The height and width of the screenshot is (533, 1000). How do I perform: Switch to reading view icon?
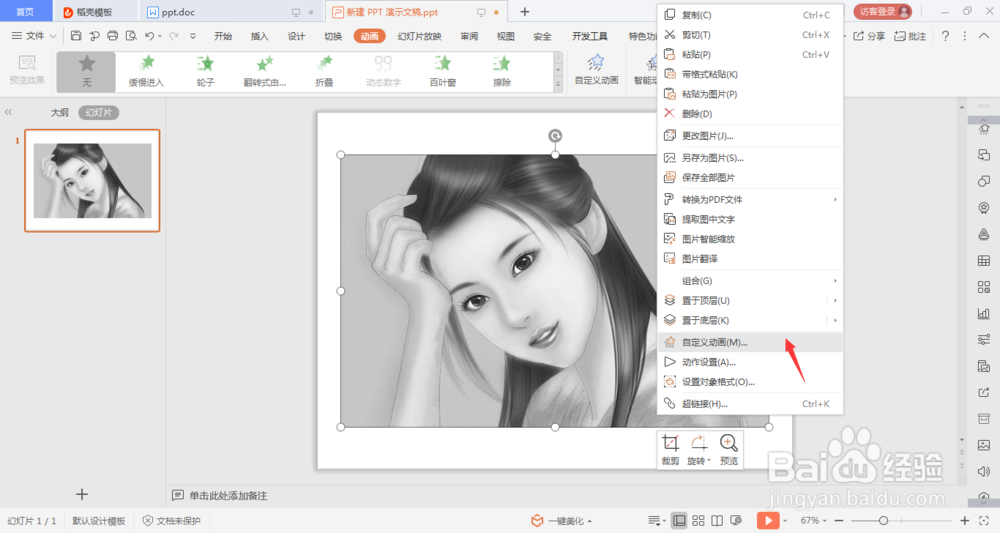point(717,520)
